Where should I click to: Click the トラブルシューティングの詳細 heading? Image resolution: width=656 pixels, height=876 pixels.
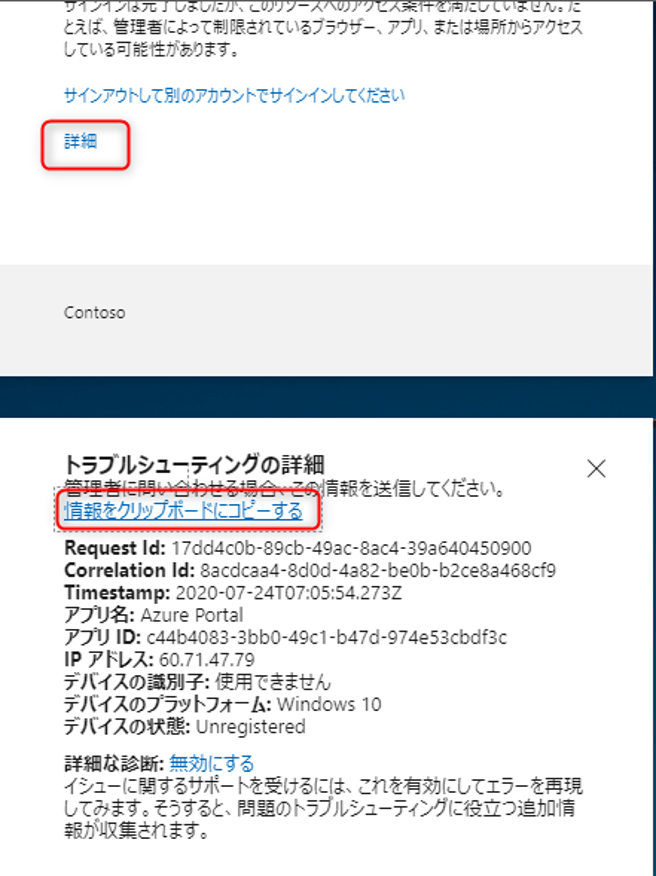194,465
